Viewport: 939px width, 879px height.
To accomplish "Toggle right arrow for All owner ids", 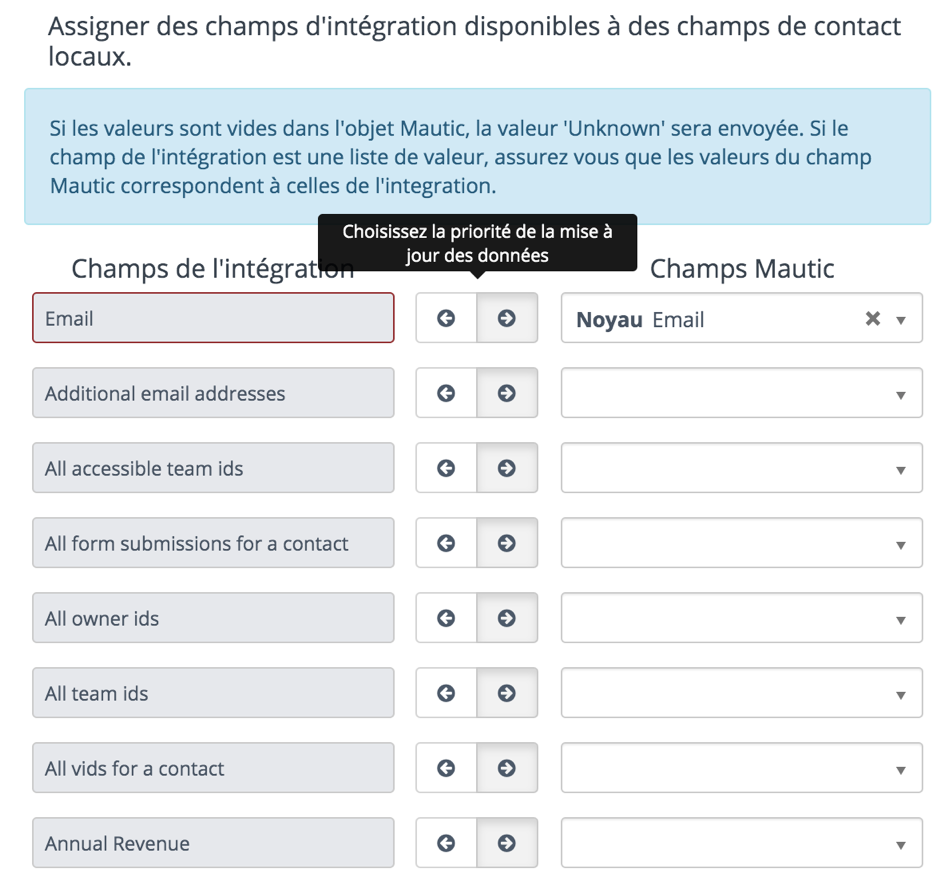I will click(507, 618).
